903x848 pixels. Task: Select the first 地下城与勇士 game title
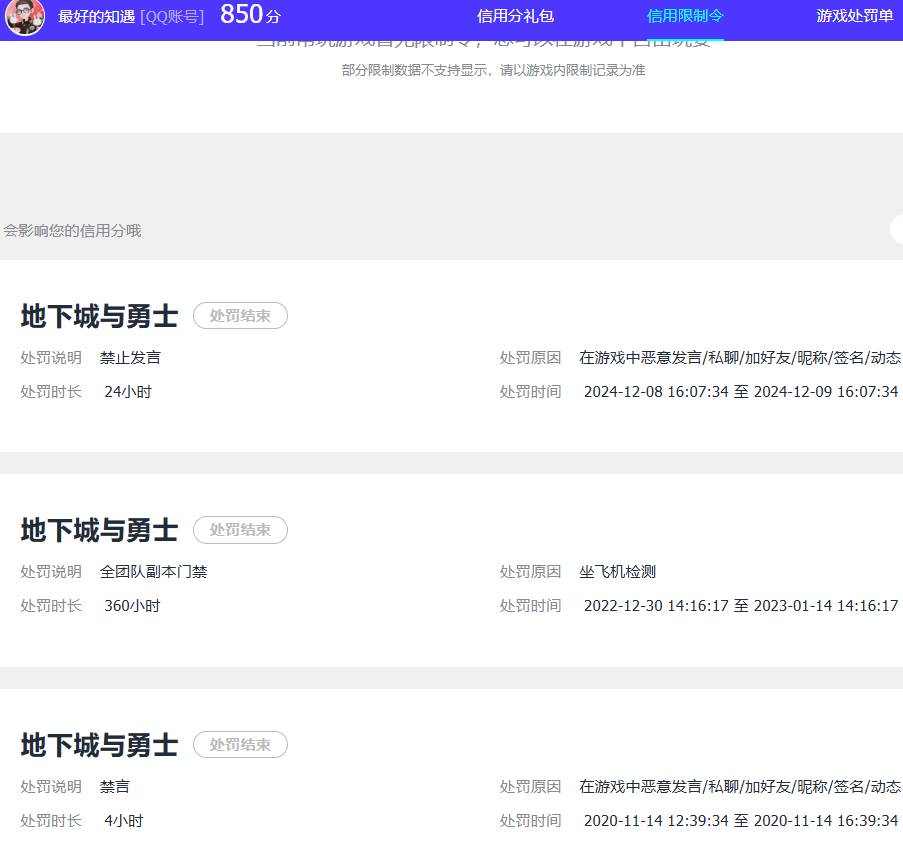[97, 315]
